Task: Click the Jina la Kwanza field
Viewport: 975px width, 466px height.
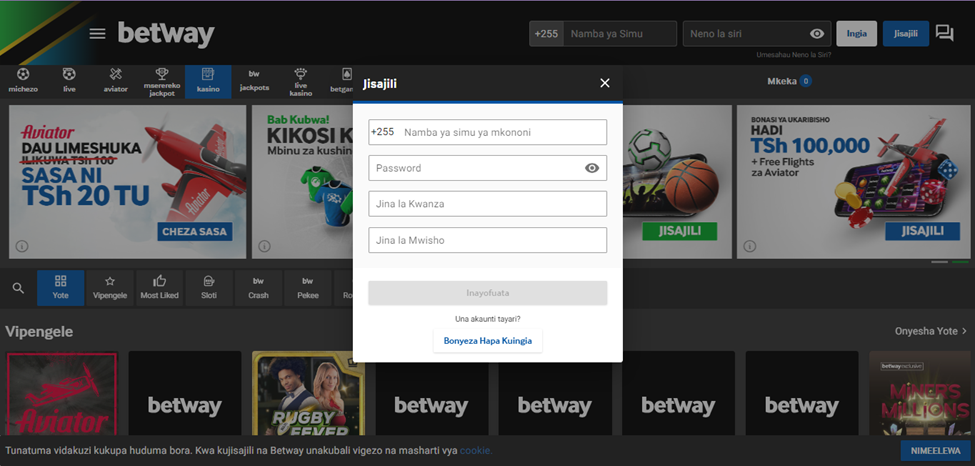Action: pos(488,203)
